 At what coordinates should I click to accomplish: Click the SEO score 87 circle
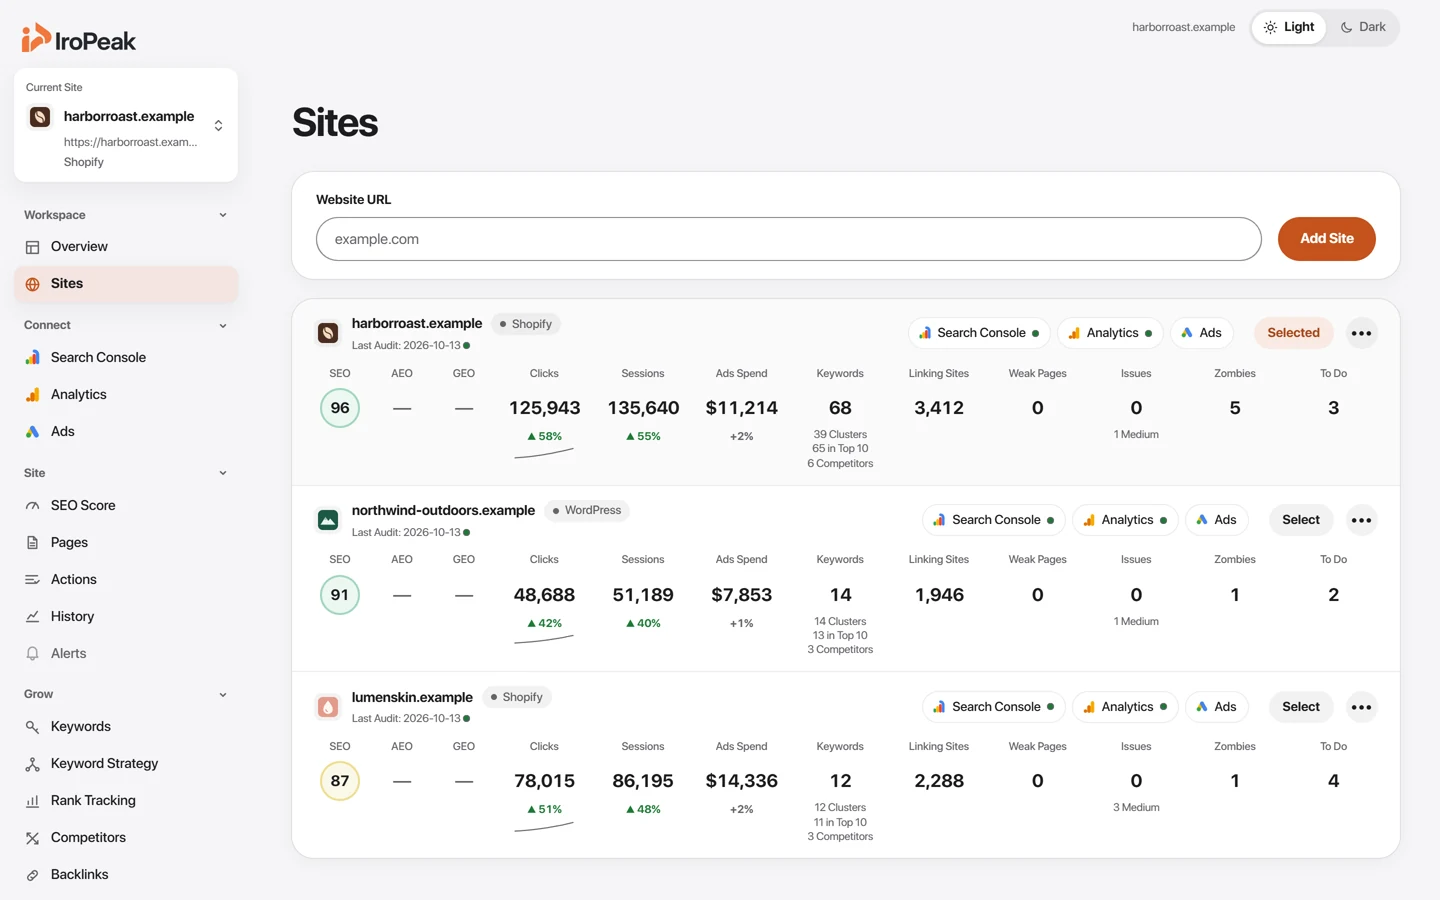[340, 781]
